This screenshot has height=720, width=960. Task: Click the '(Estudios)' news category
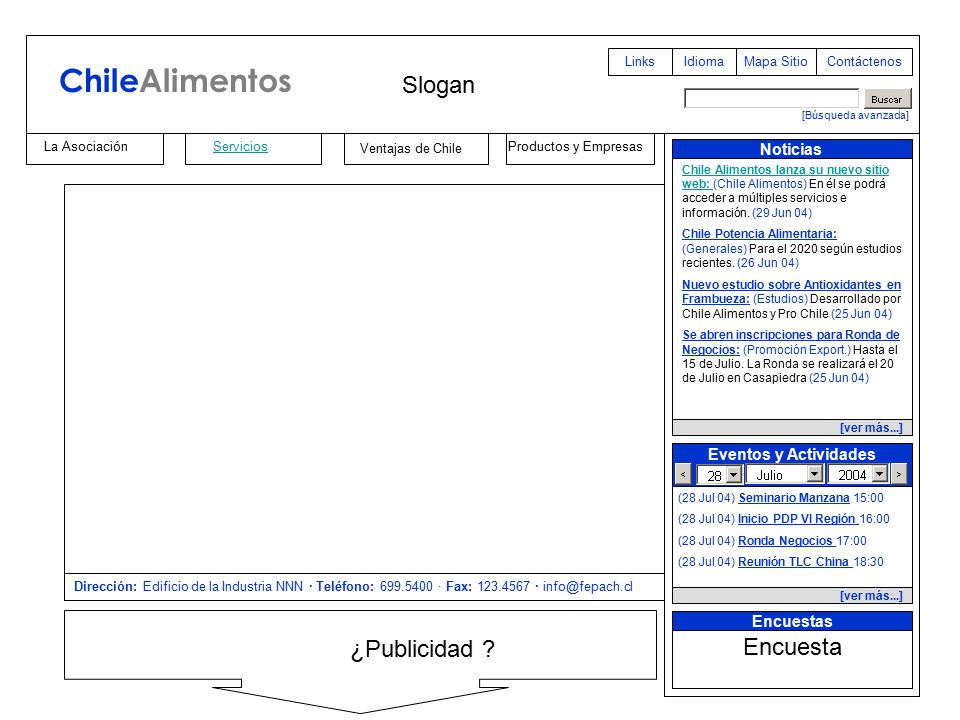(780, 299)
